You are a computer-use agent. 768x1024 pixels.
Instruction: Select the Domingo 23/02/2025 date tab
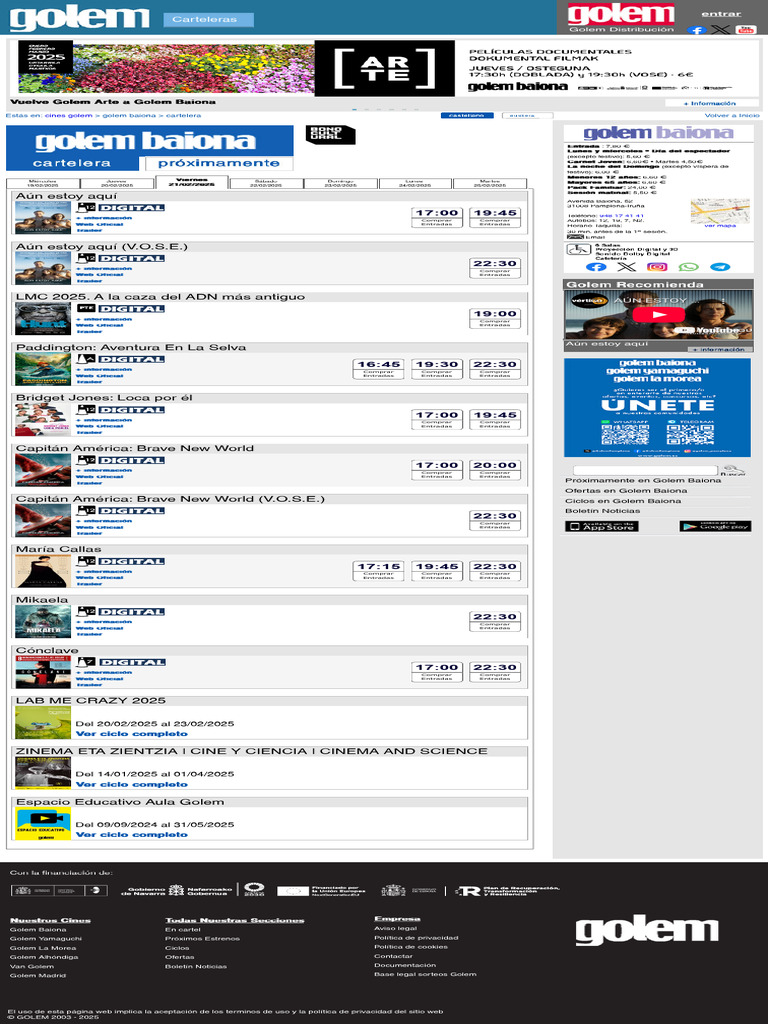[341, 184]
